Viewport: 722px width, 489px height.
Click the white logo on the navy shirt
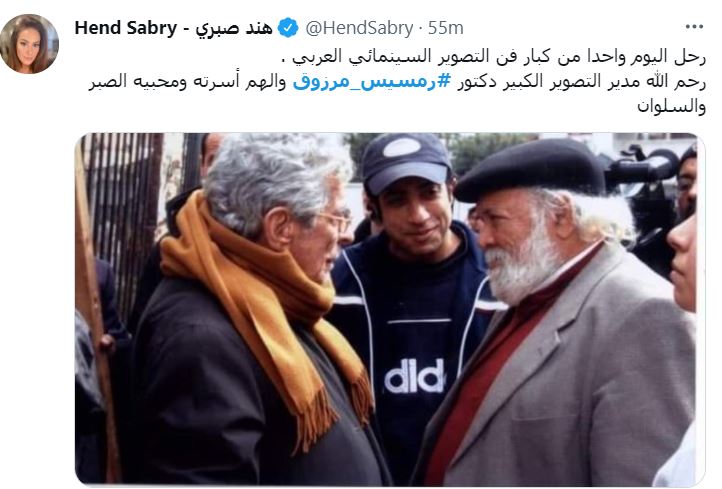coord(414,375)
